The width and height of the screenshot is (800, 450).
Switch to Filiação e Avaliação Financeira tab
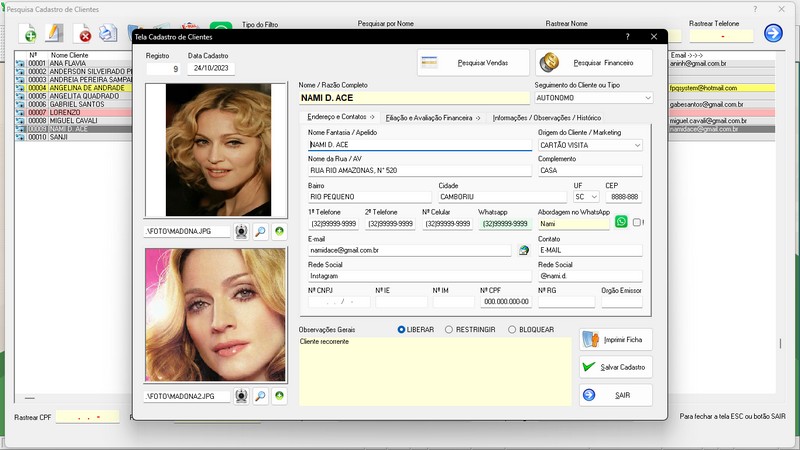tap(433, 118)
